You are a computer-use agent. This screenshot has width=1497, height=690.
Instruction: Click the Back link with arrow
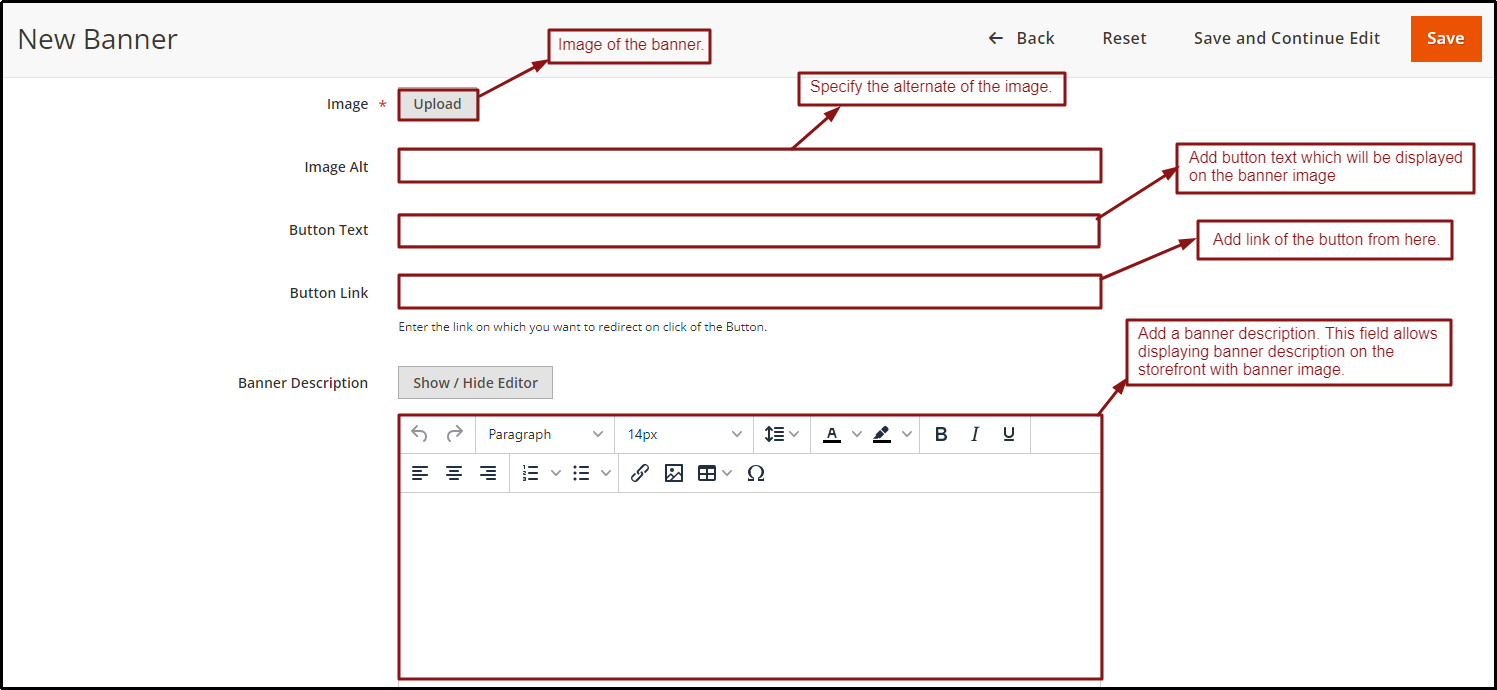pyautogui.click(x=1022, y=38)
